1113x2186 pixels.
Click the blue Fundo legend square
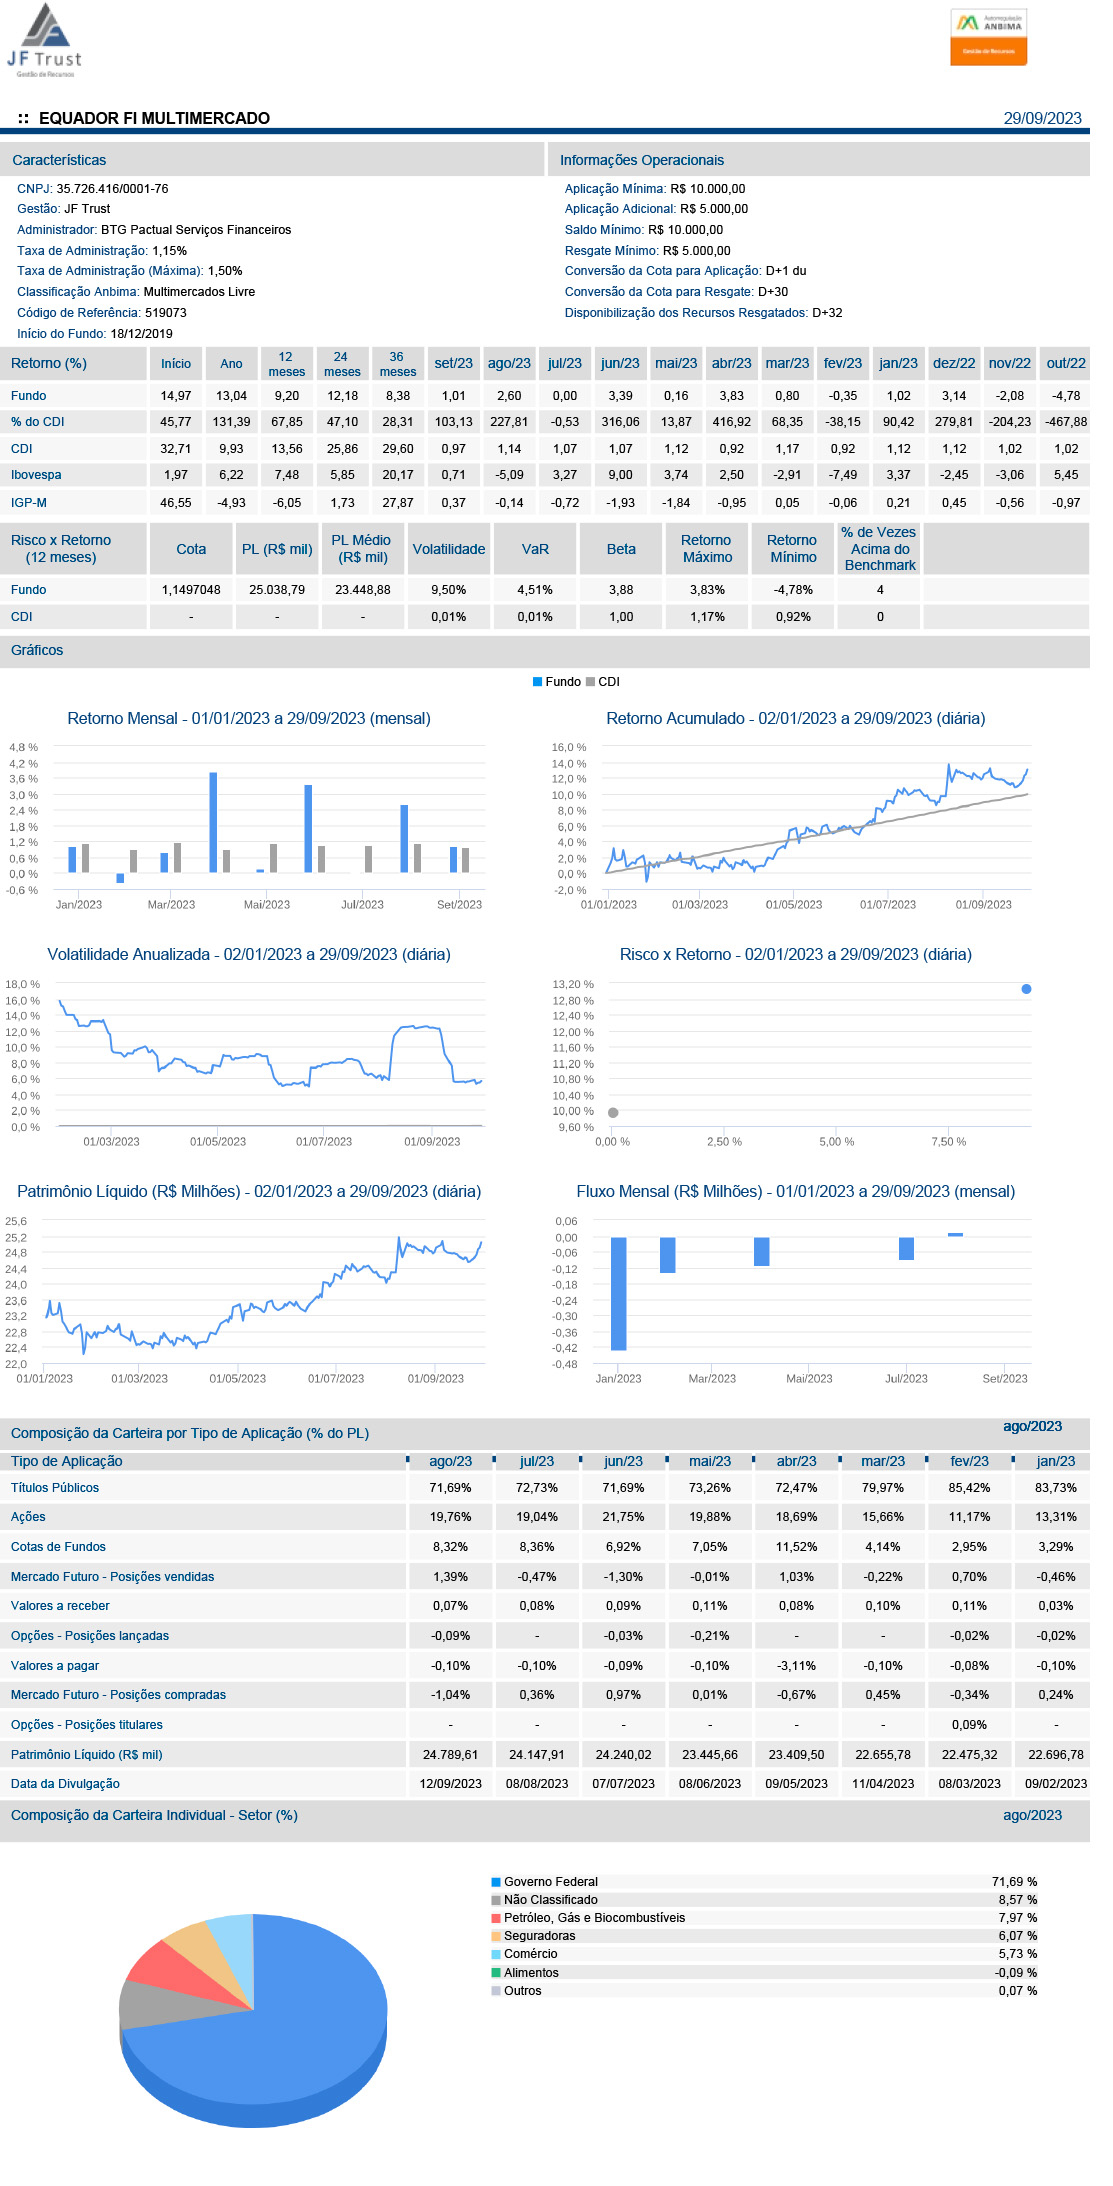537,682
